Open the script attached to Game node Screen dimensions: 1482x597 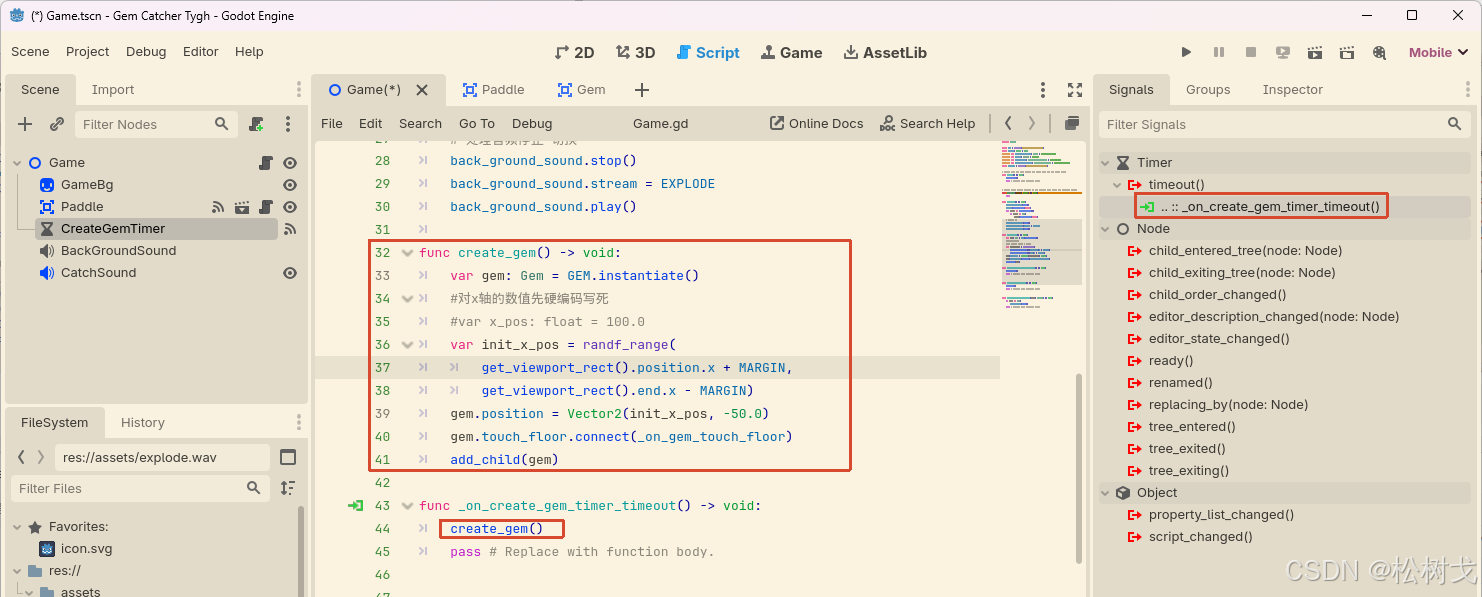coord(266,162)
